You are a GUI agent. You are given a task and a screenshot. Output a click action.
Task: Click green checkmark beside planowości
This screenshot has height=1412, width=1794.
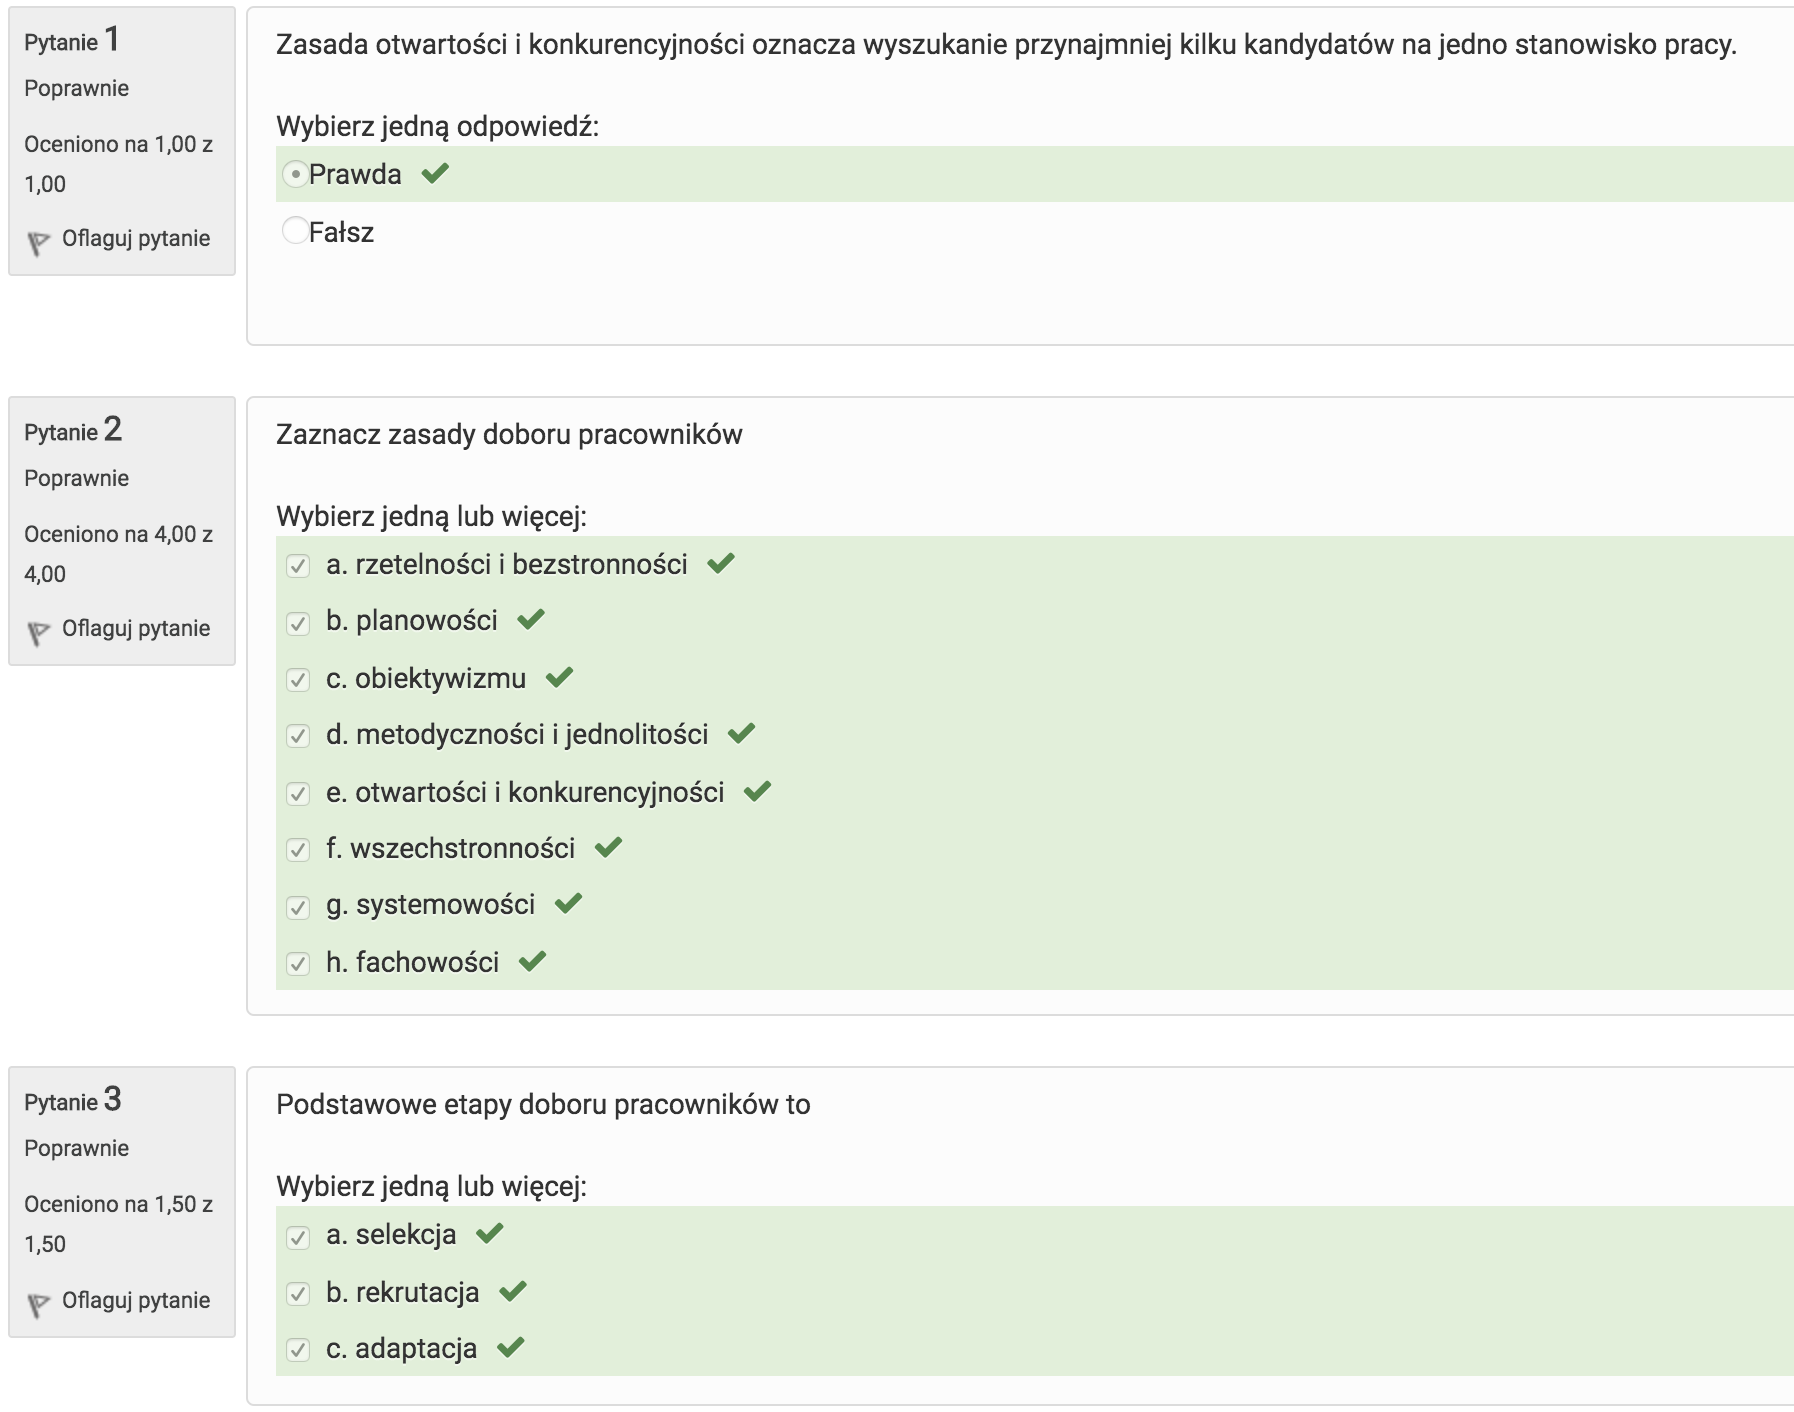(531, 620)
